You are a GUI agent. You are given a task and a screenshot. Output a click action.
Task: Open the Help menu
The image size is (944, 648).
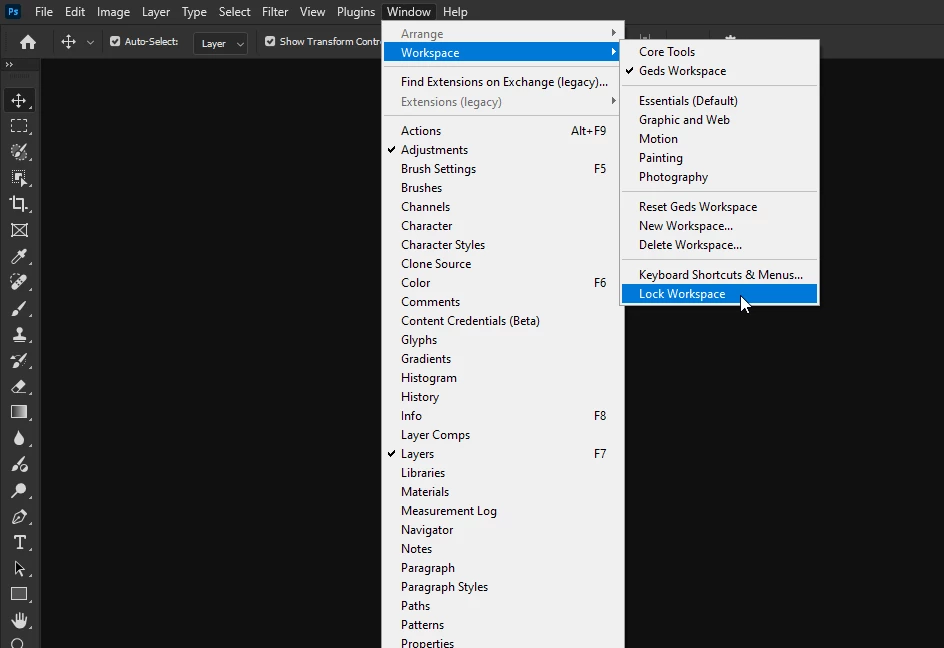click(x=455, y=12)
